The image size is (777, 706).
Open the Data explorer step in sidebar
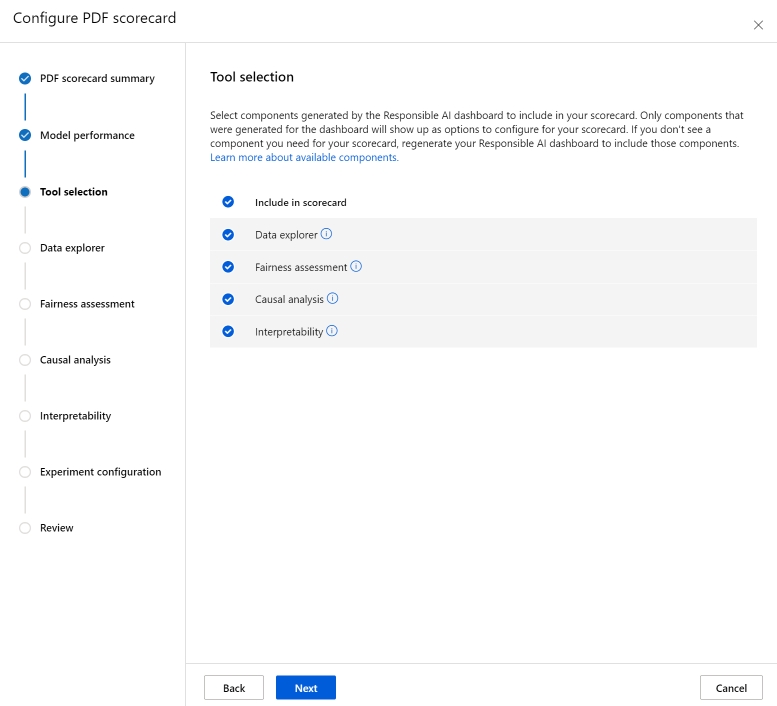pyautogui.click(x=72, y=248)
